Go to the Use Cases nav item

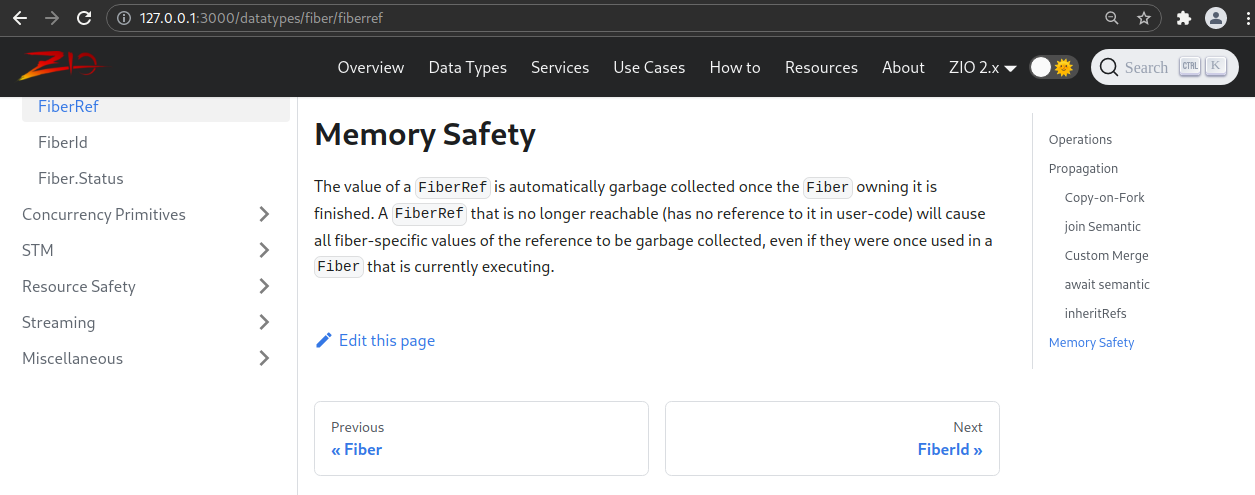tap(649, 67)
